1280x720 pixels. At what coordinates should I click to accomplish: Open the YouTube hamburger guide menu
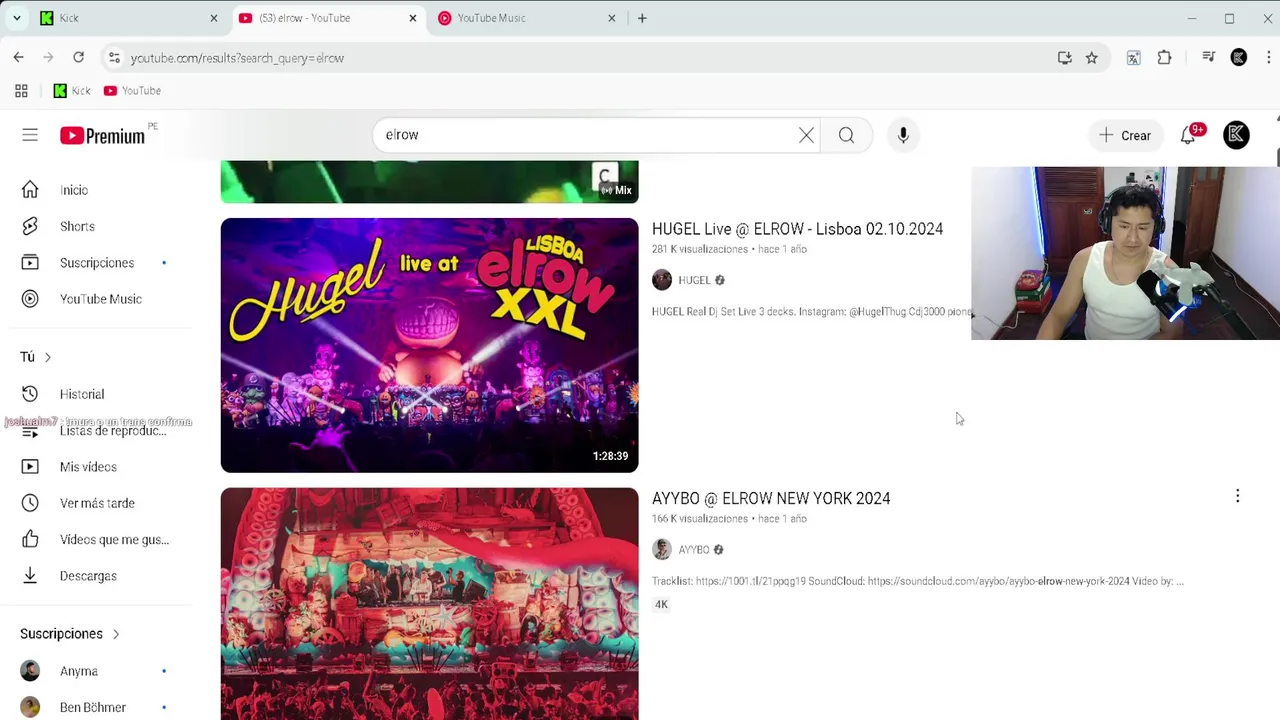pos(30,135)
